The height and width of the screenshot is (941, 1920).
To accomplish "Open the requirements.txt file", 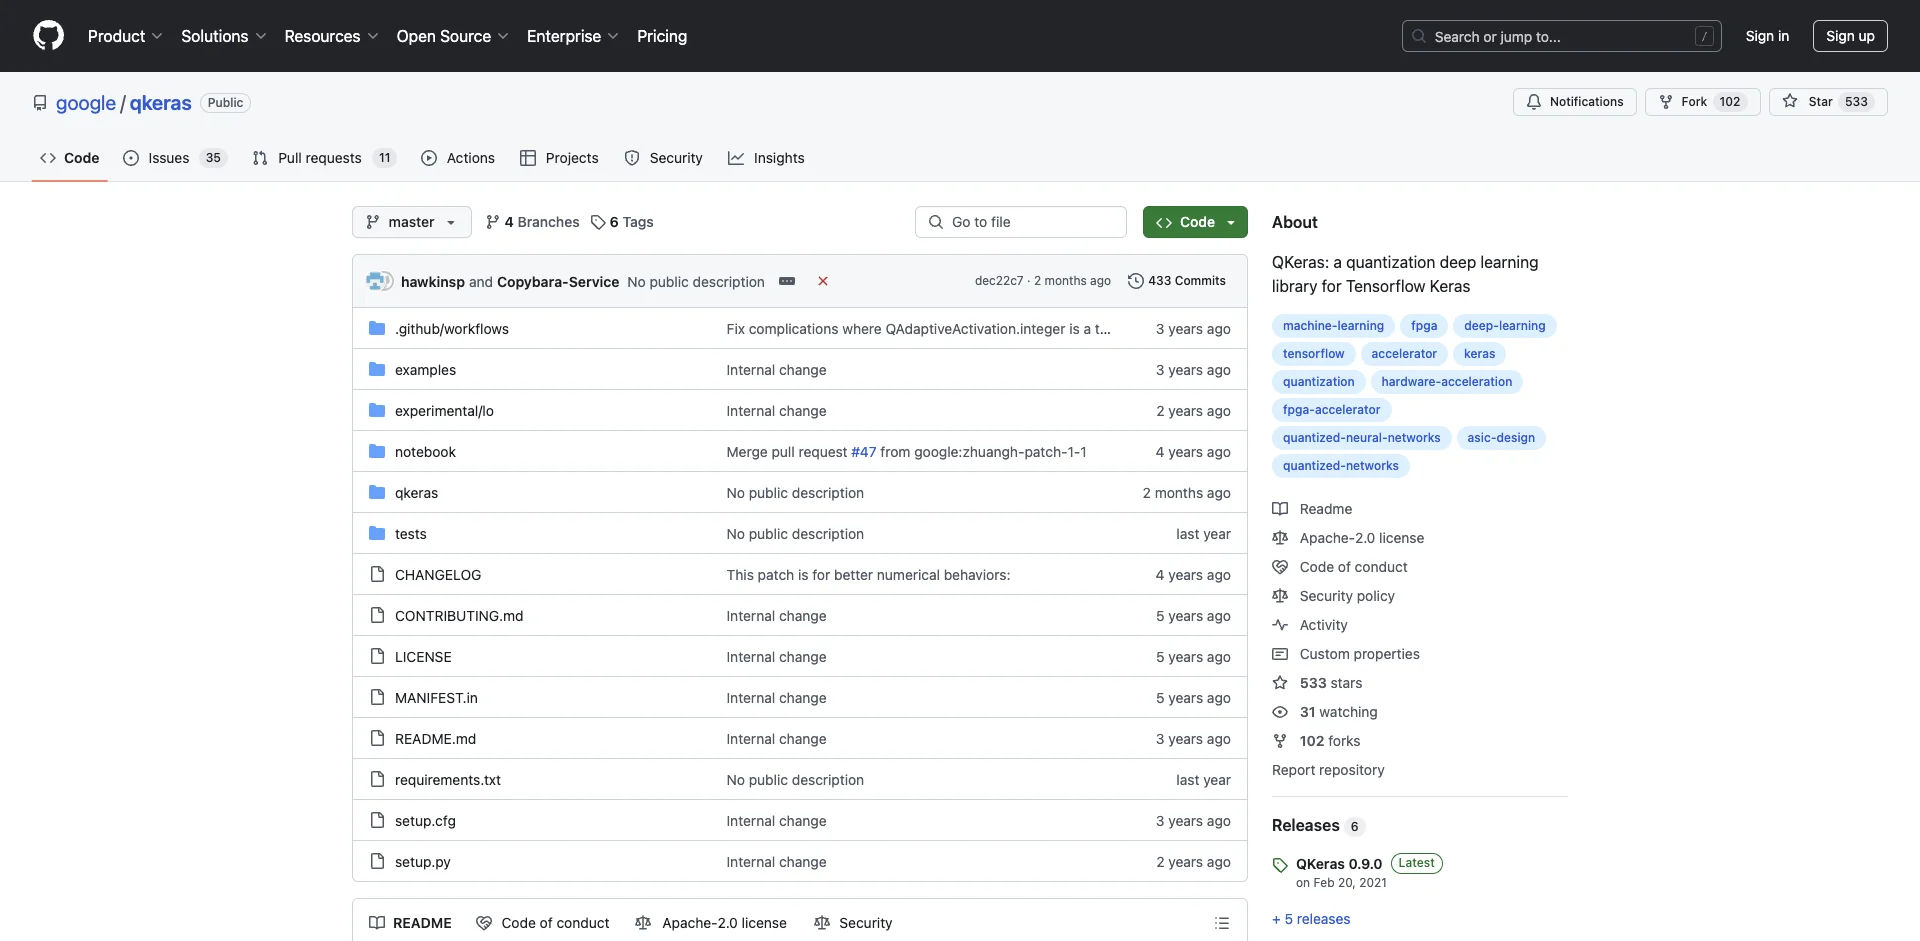I will (x=448, y=780).
